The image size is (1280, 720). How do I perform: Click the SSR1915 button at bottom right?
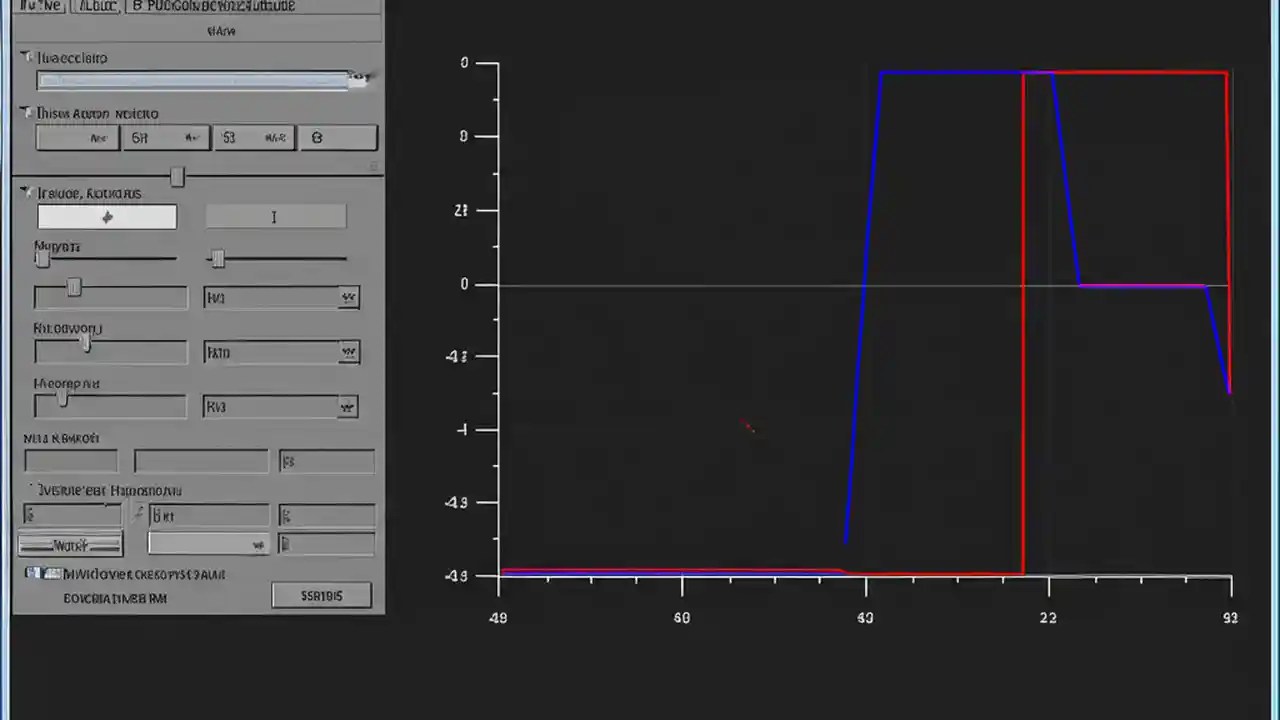click(321, 595)
